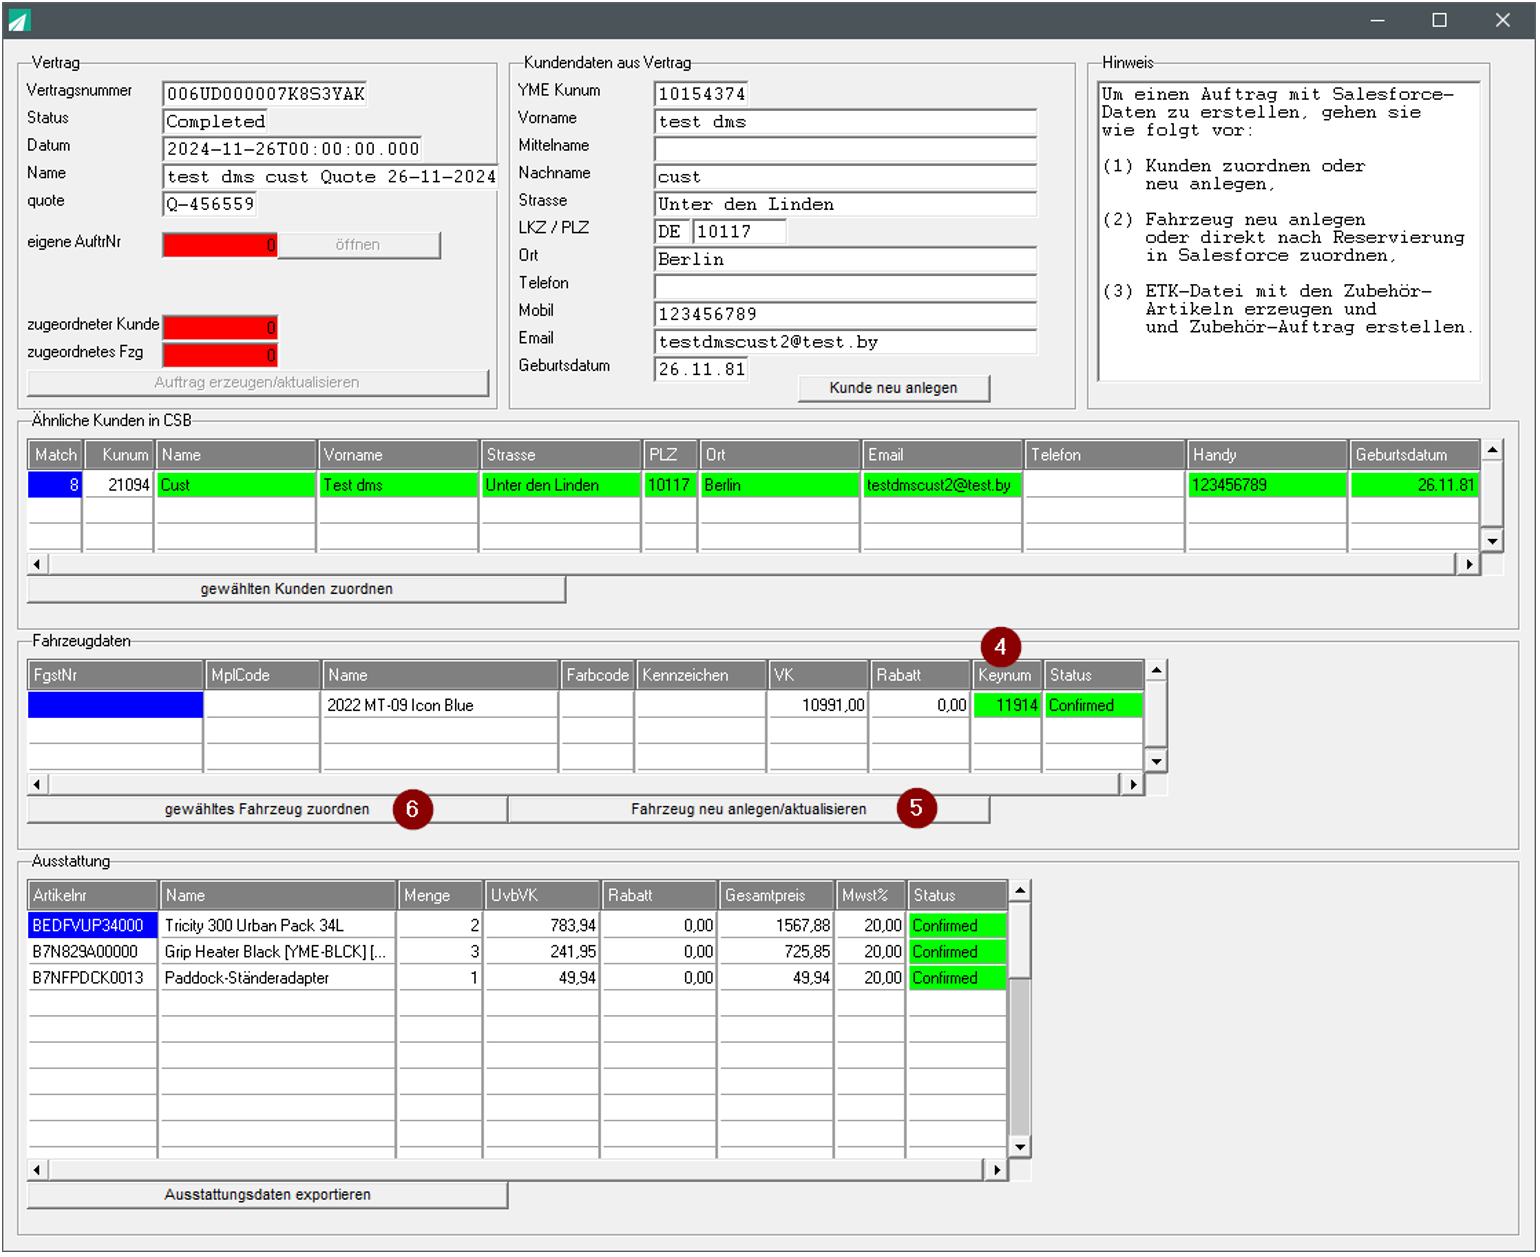Image resolution: width=1540 pixels, height=1257 pixels.
Task: Click the PLZ field 10117
Action: (739, 232)
